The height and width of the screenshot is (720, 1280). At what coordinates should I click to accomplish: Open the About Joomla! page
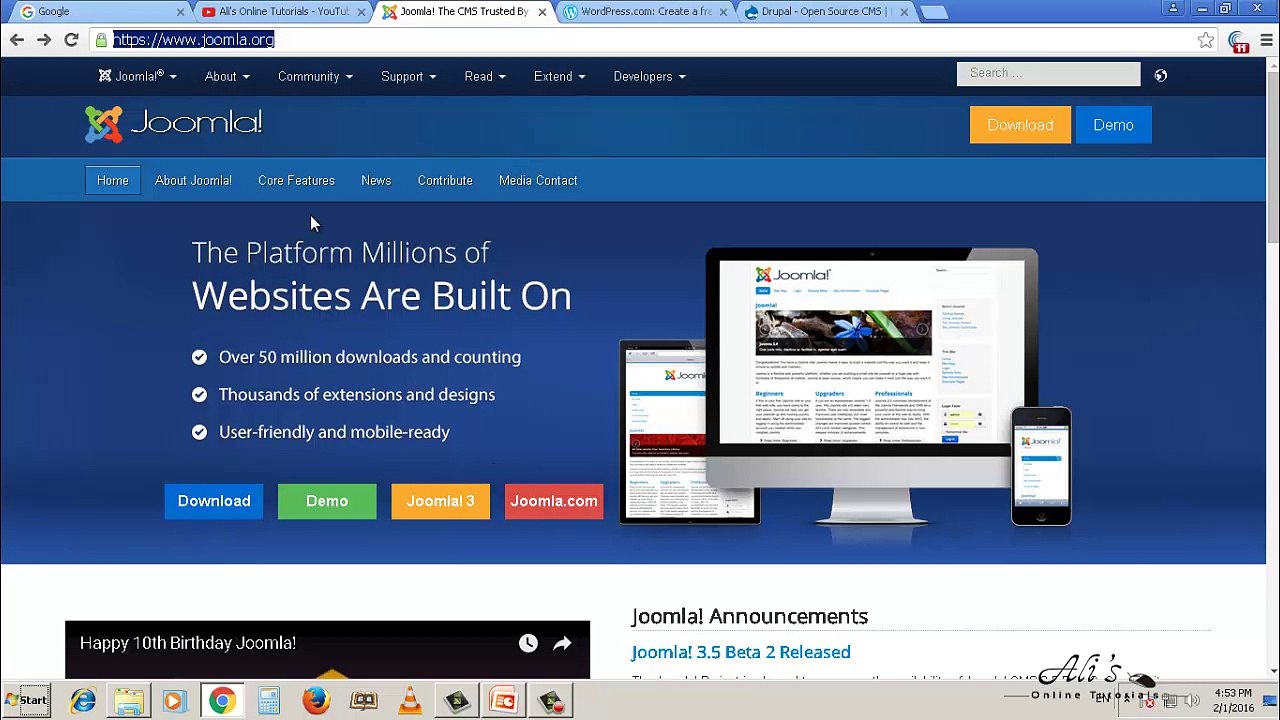[x=193, y=180]
